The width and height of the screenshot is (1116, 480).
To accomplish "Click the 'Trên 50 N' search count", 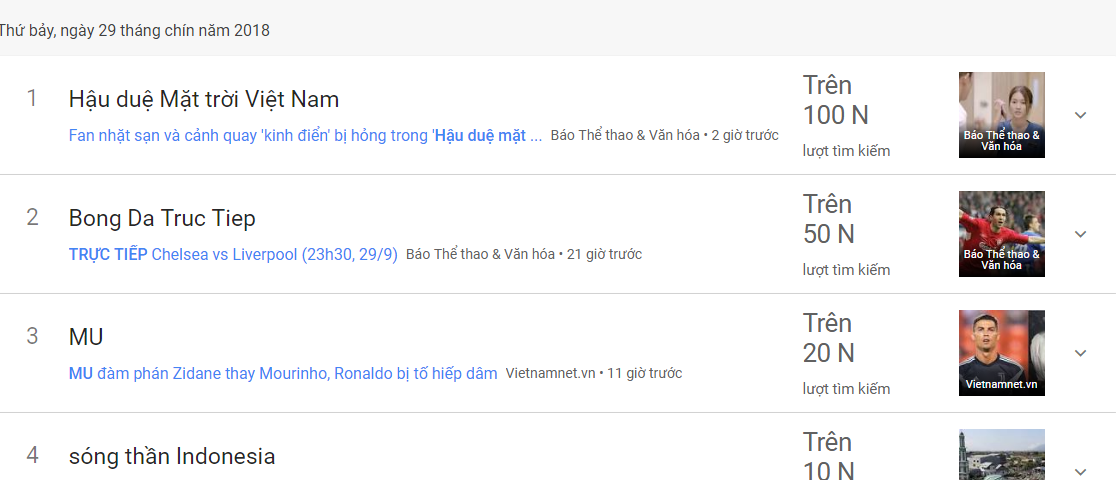I will (x=829, y=220).
